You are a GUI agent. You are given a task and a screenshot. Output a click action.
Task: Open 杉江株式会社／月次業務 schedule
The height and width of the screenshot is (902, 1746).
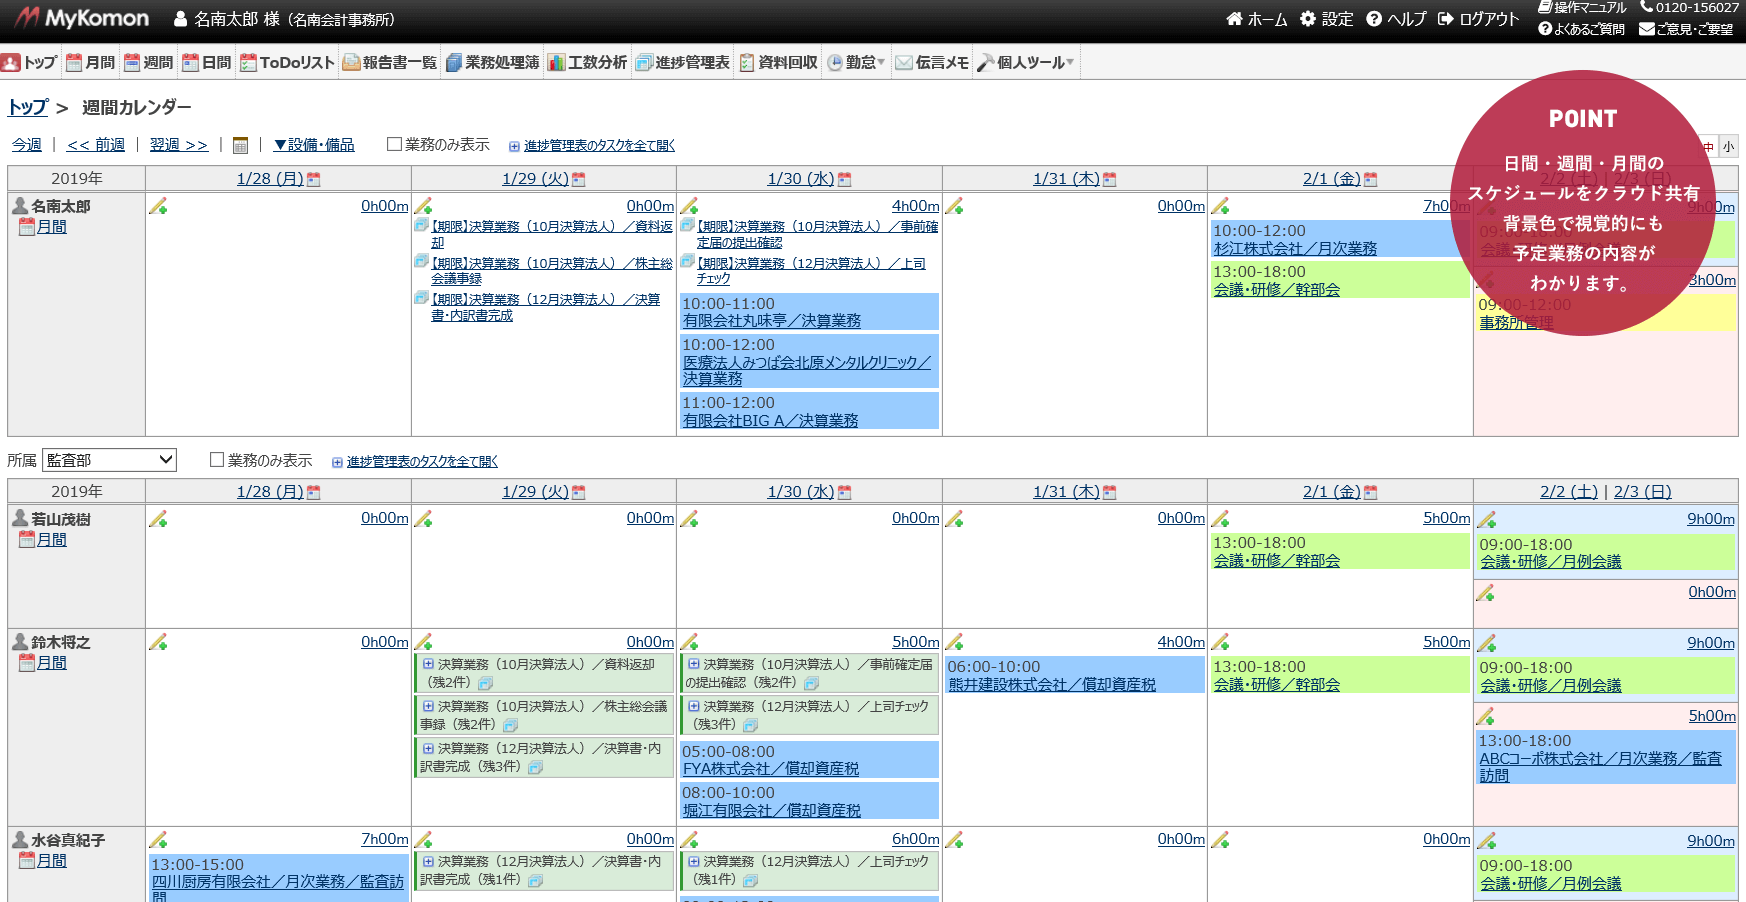[1295, 249]
